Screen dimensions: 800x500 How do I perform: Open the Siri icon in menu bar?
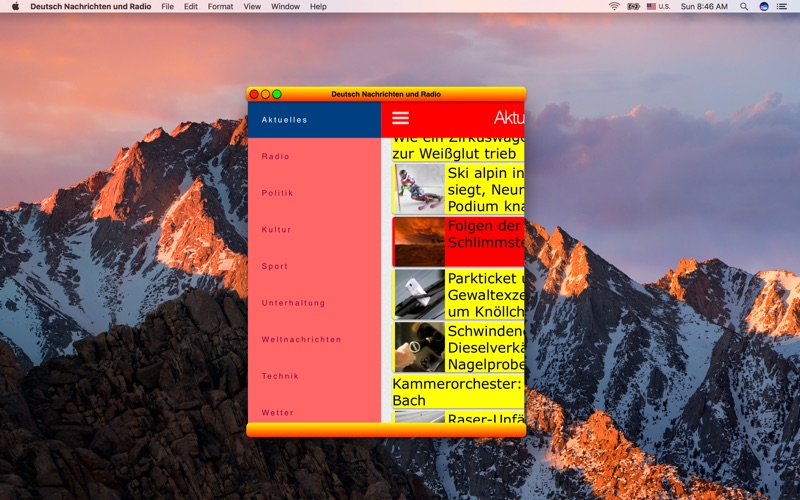[764, 6]
